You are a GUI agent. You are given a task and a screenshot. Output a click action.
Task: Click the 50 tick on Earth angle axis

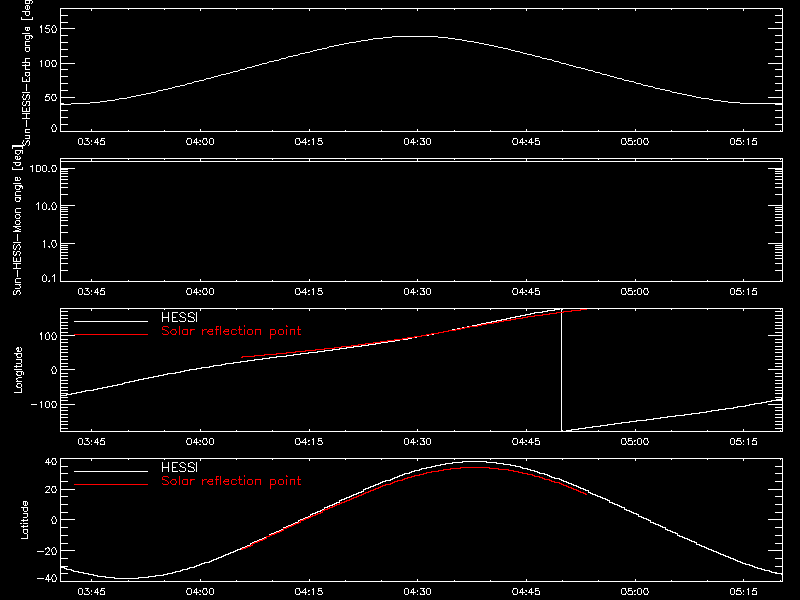(51, 97)
